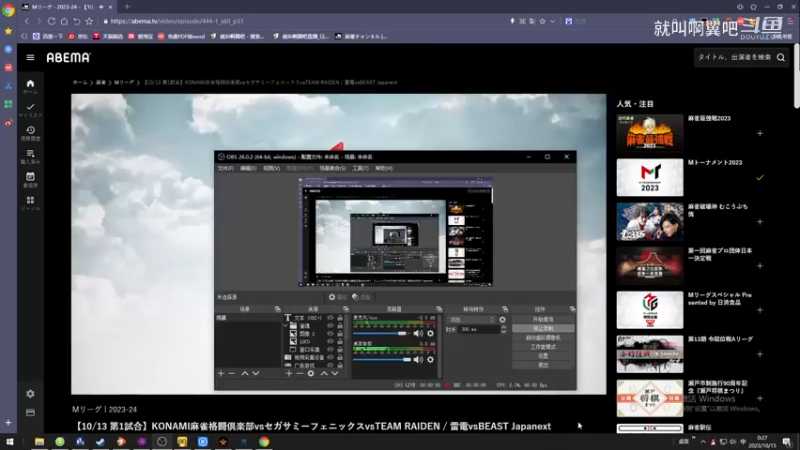Open the OBS Tools menu

coord(360,168)
